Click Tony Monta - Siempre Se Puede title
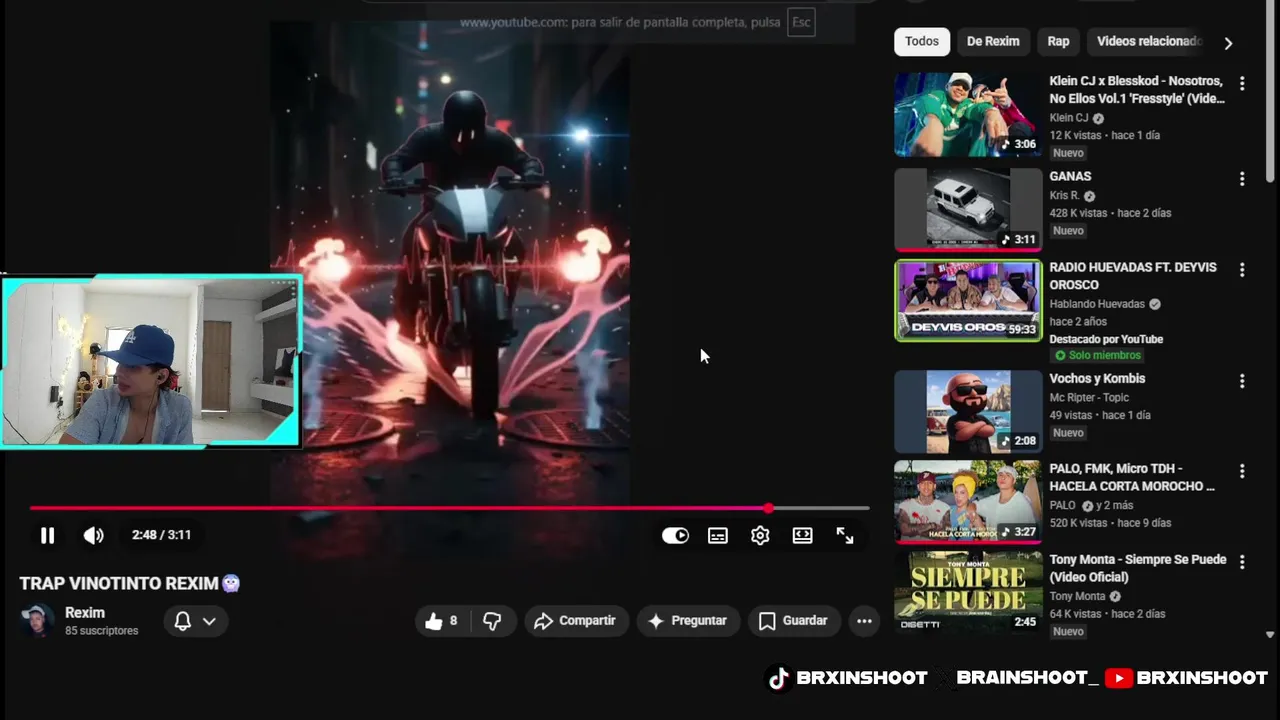The image size is (1280, 720). click(1138, 568)
